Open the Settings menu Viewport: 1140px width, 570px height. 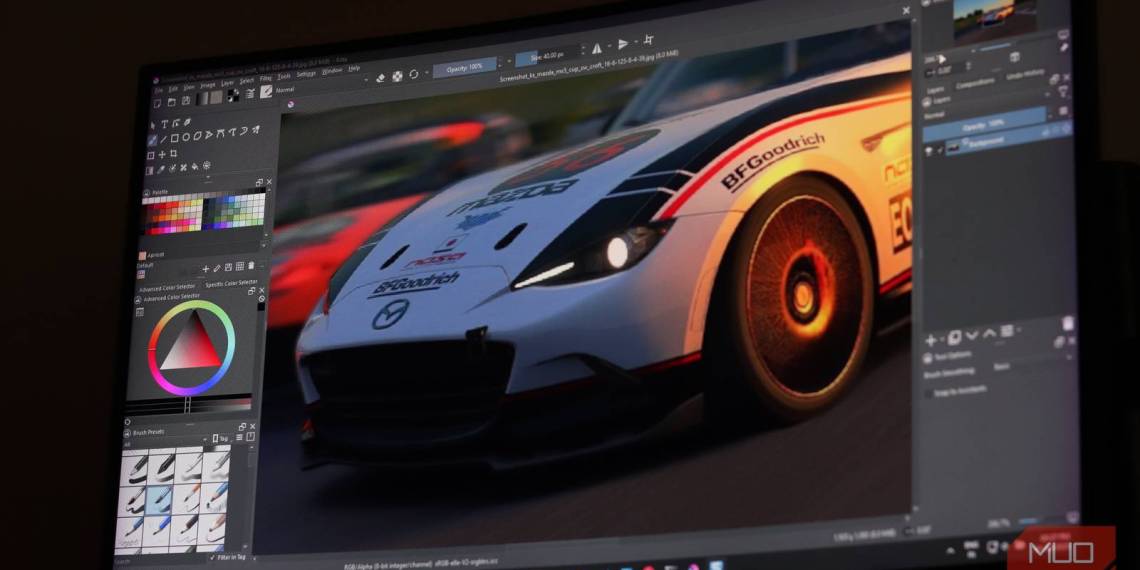point(306,74)
